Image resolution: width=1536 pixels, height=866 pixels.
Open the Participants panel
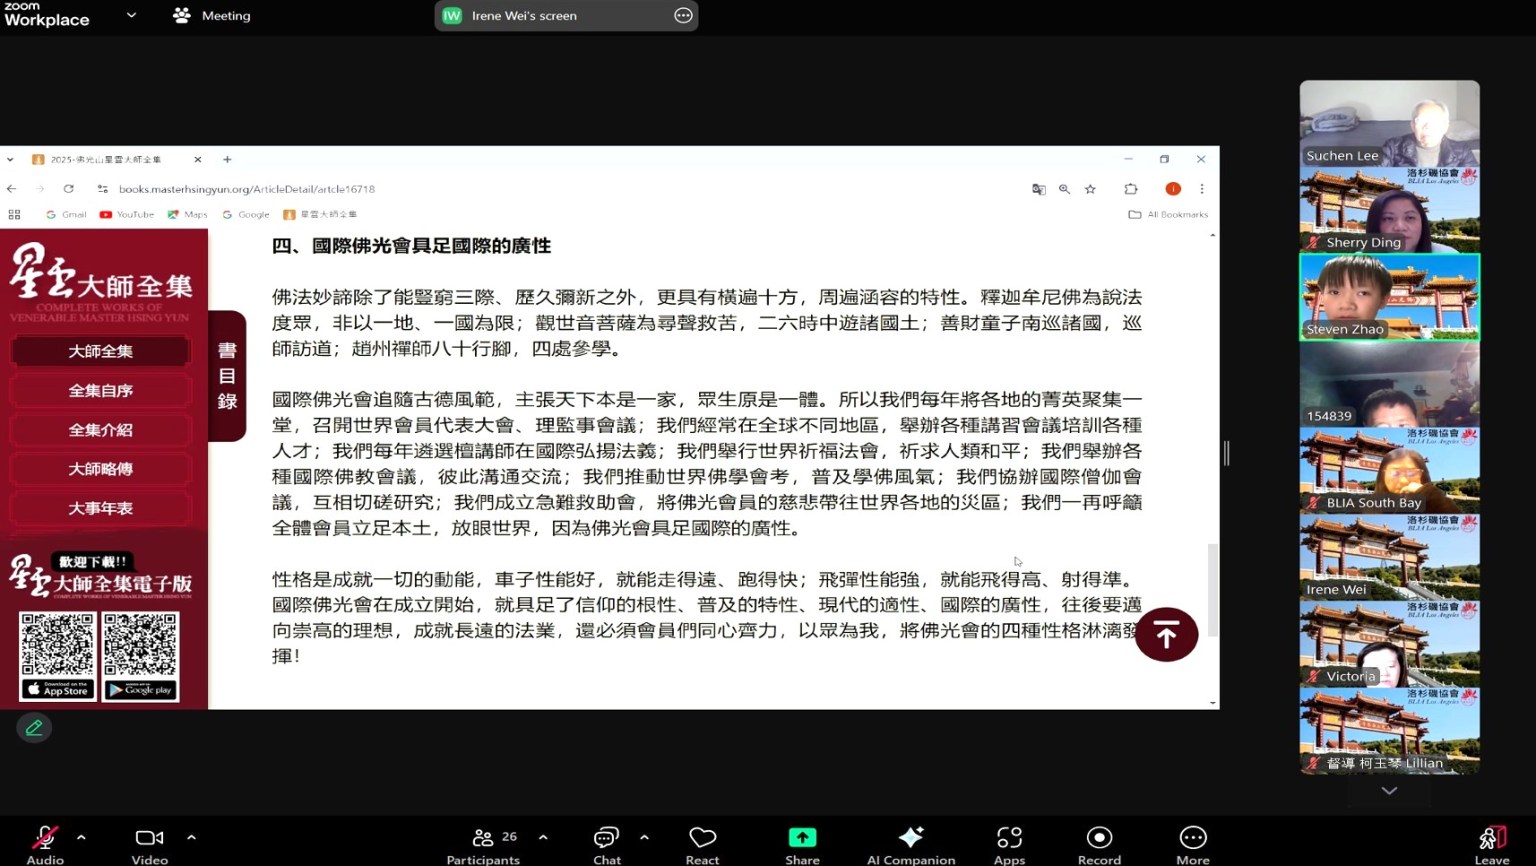point(483,845)
